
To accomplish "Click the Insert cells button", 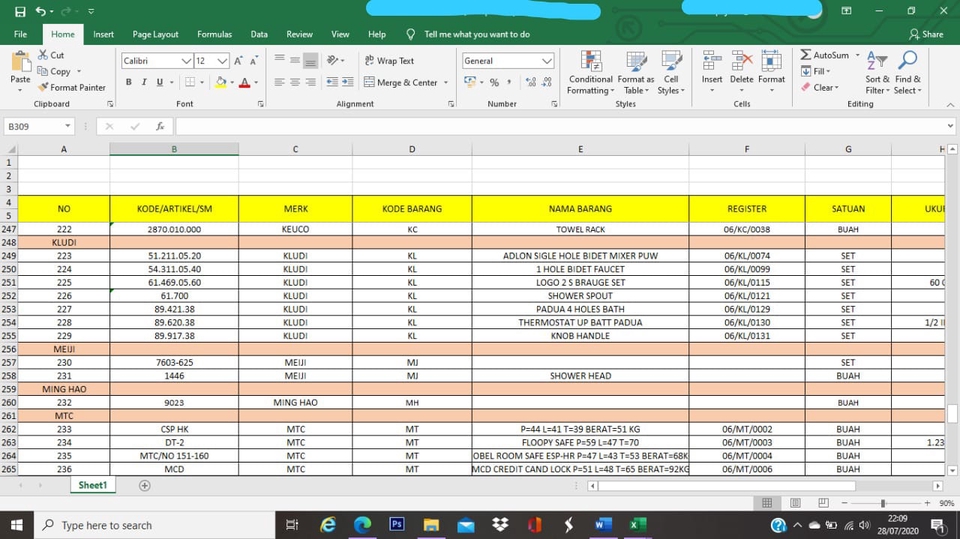I will pos(712,72).
